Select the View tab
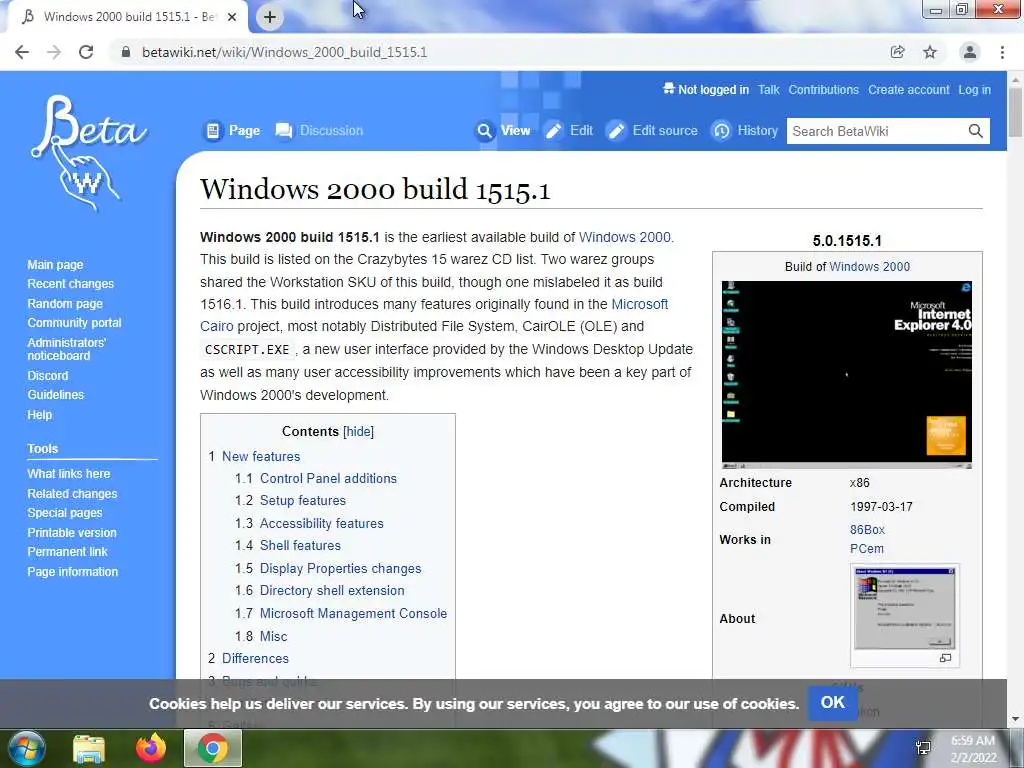The height and width of the screenshot is (768, 1024). pos(503,131)
